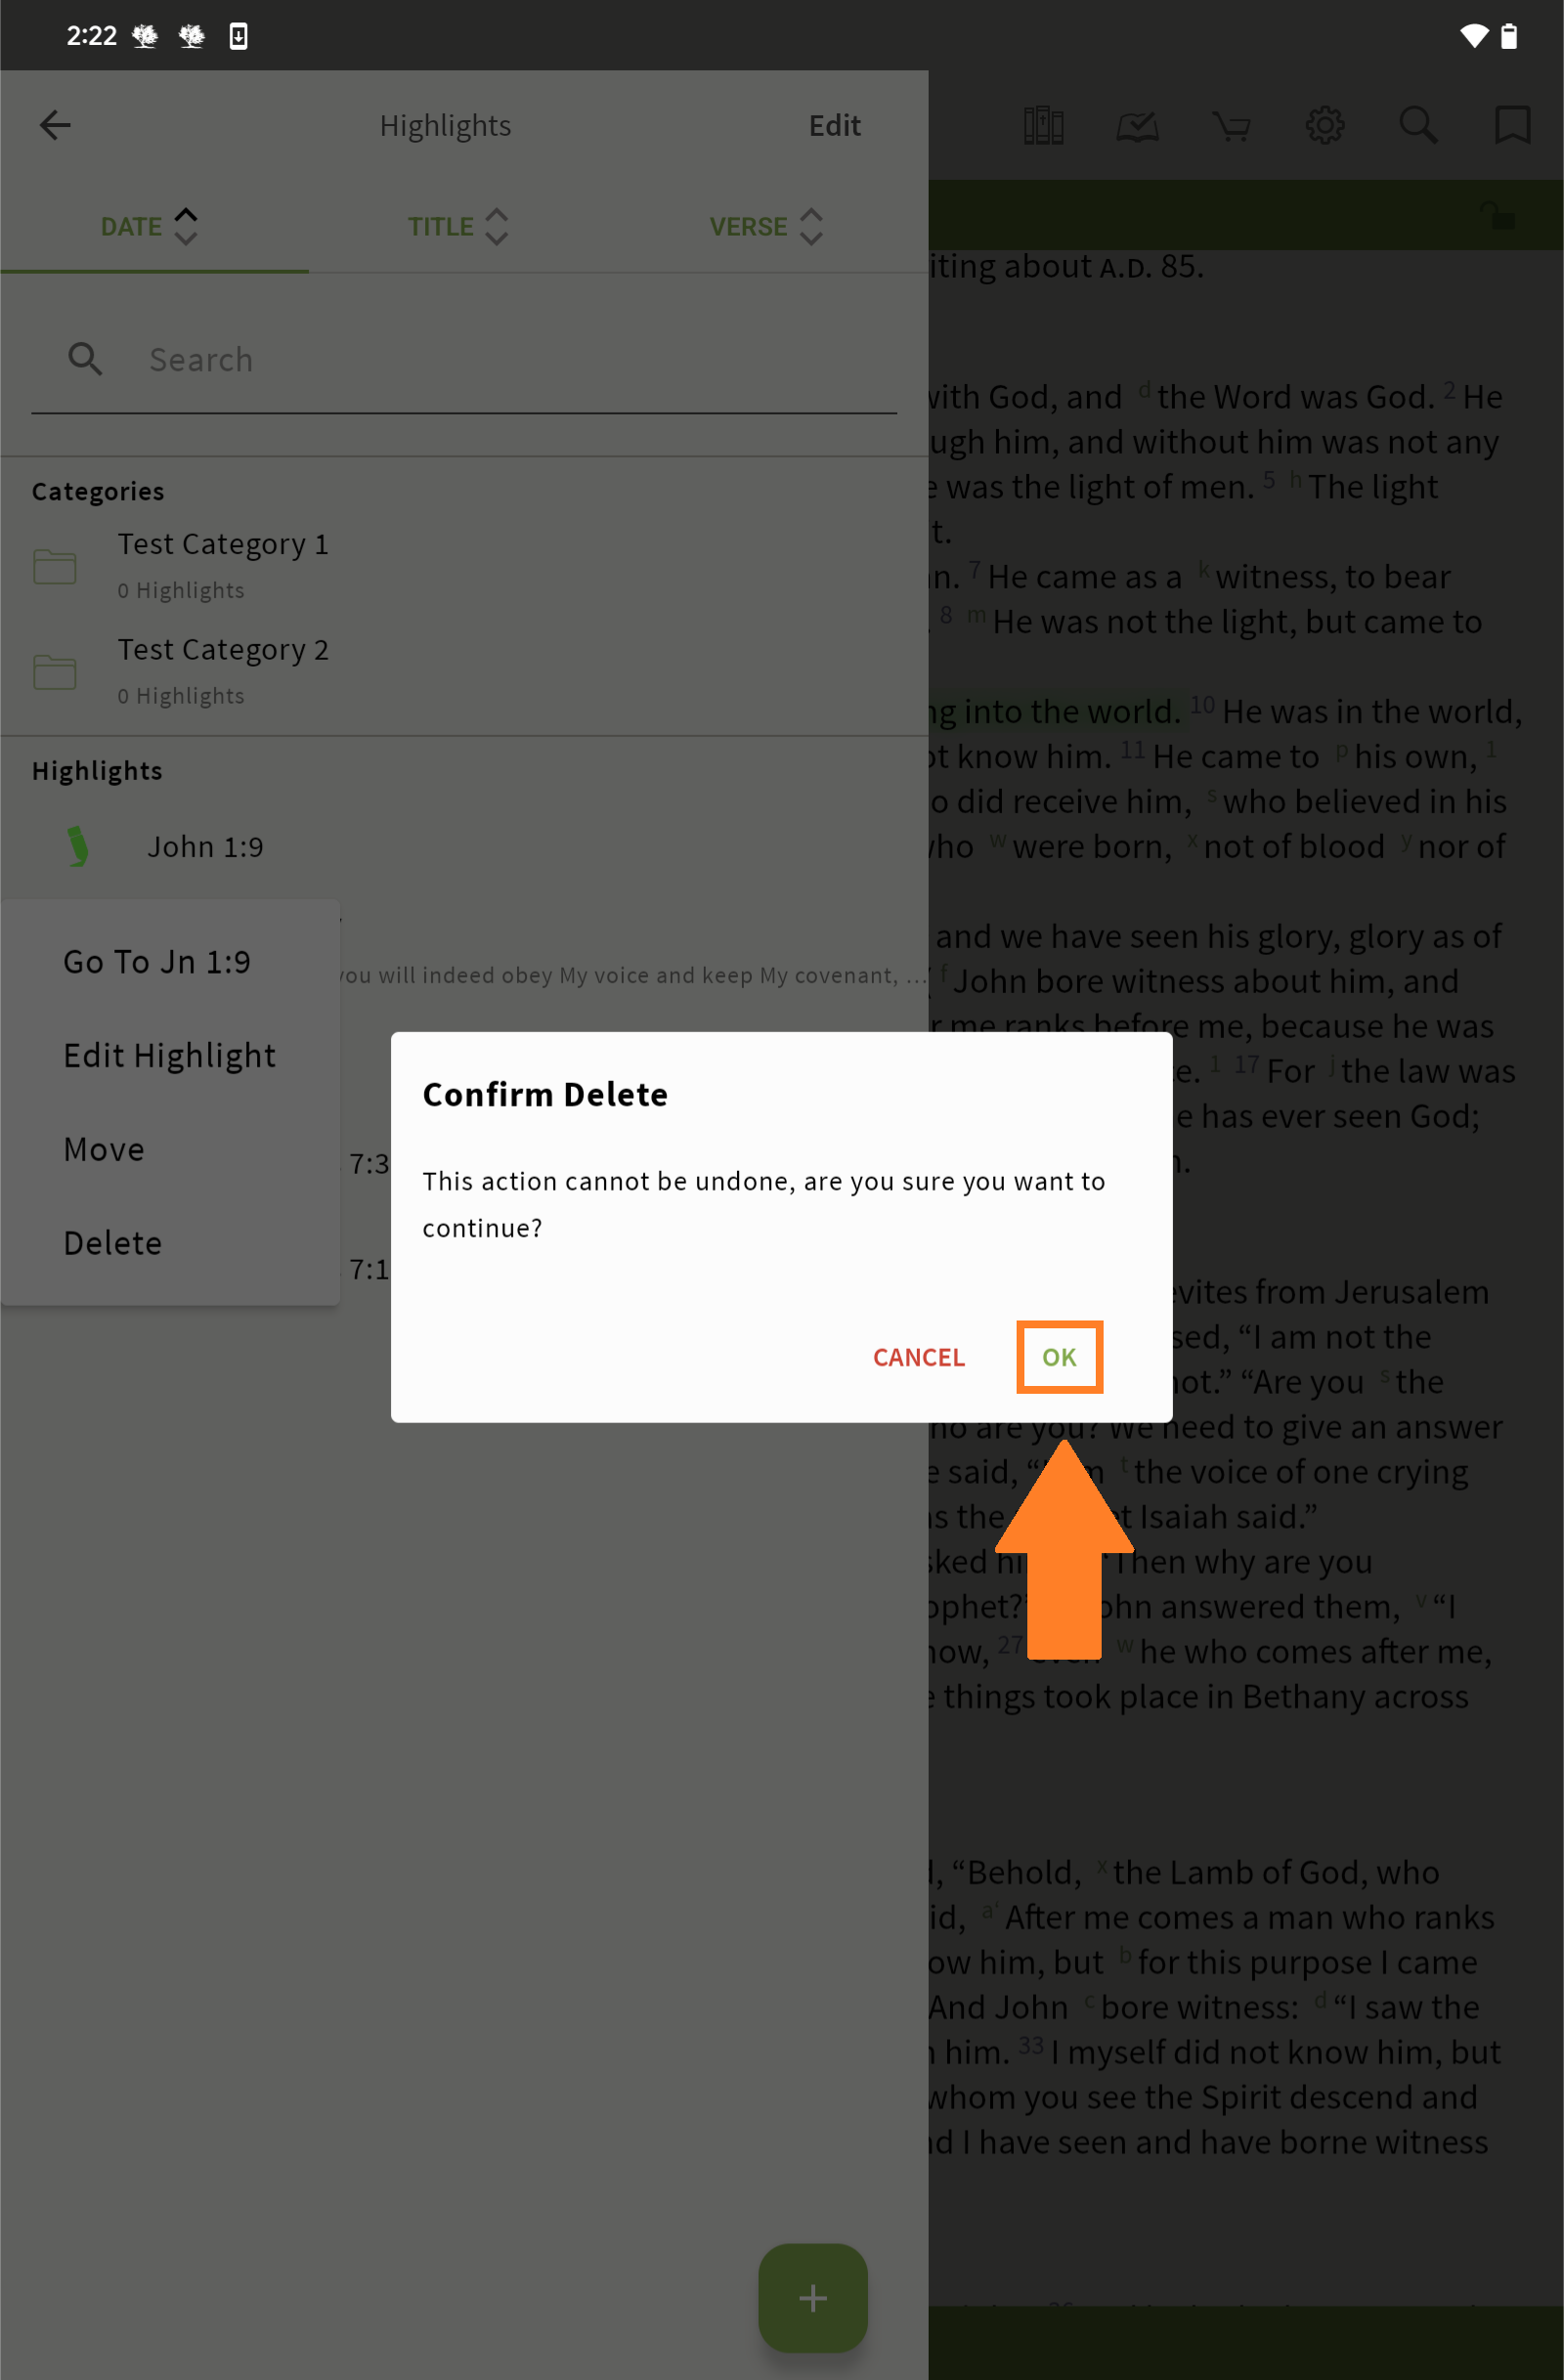Tap the back arrow in Highlights panel
This screenshot has width=1564, height=2380.
pyautogui.click(x=55, y=125)
